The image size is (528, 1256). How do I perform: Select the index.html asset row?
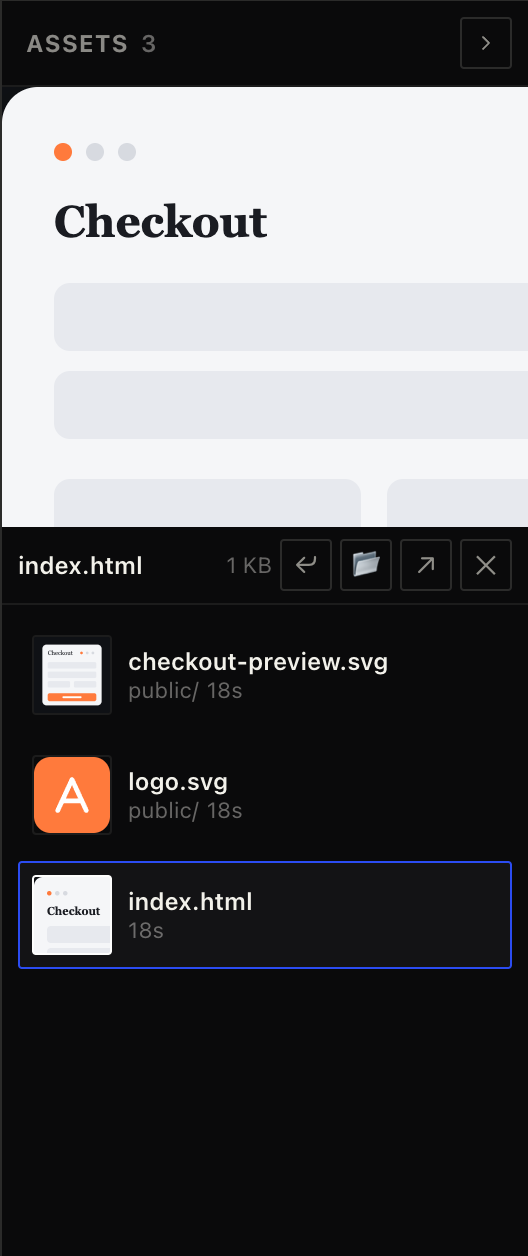coord(265,915)
